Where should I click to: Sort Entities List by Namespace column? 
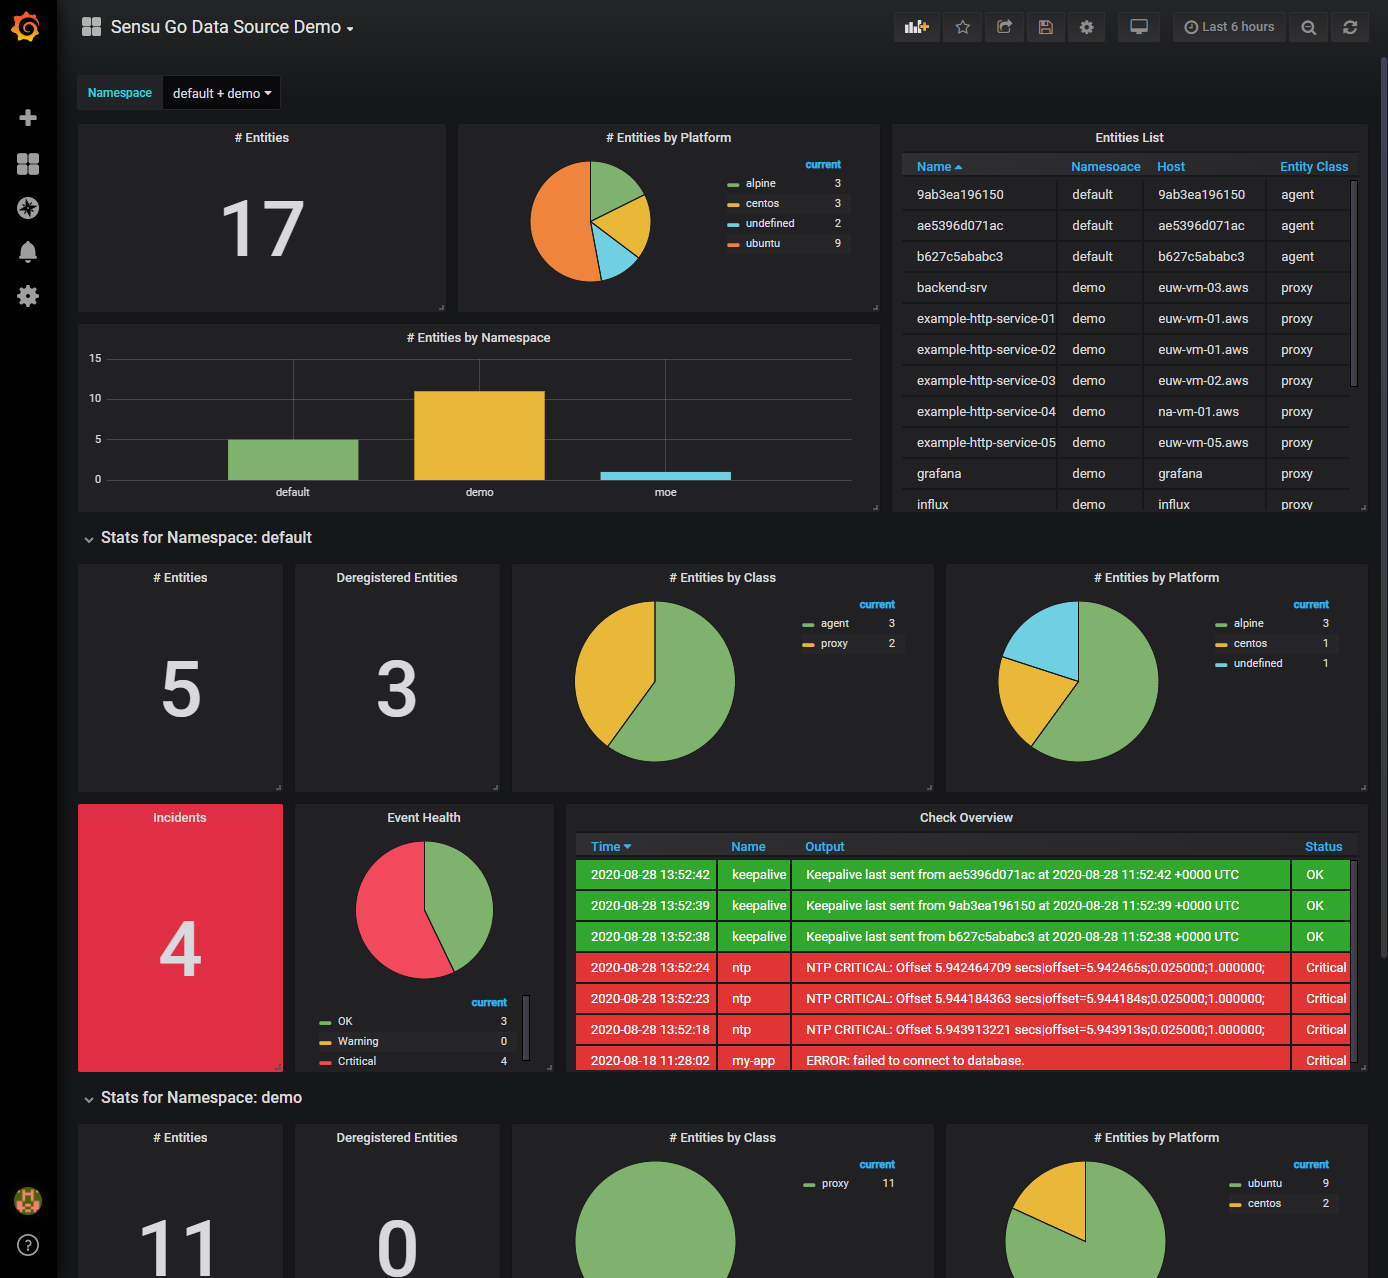1106,167
